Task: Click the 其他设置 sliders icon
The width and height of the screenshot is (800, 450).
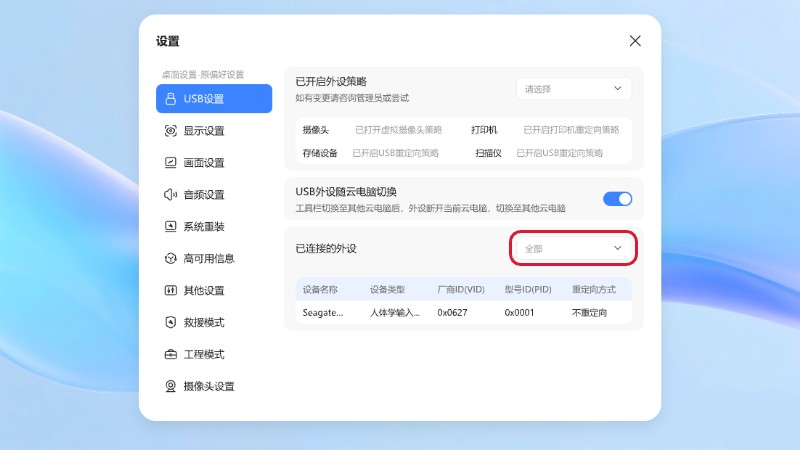Action: 170,291
